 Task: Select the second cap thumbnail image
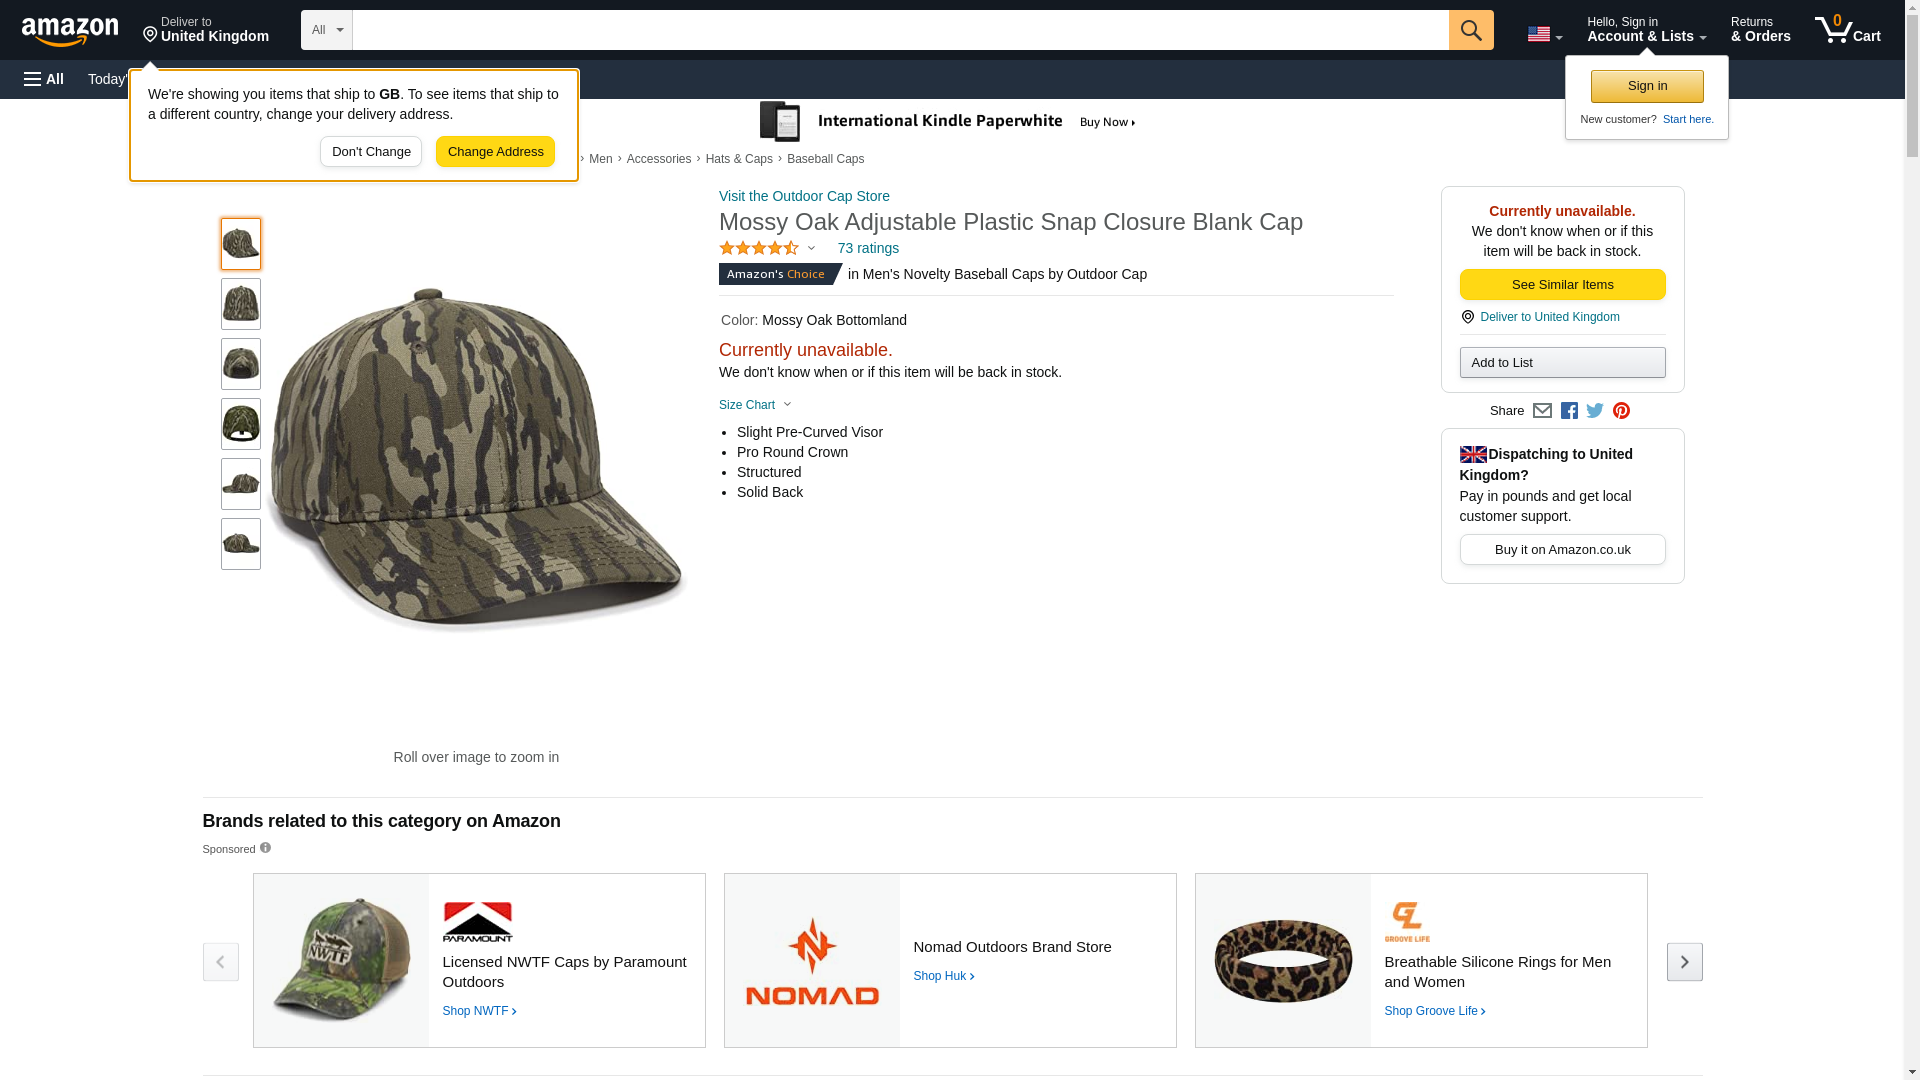241,304
